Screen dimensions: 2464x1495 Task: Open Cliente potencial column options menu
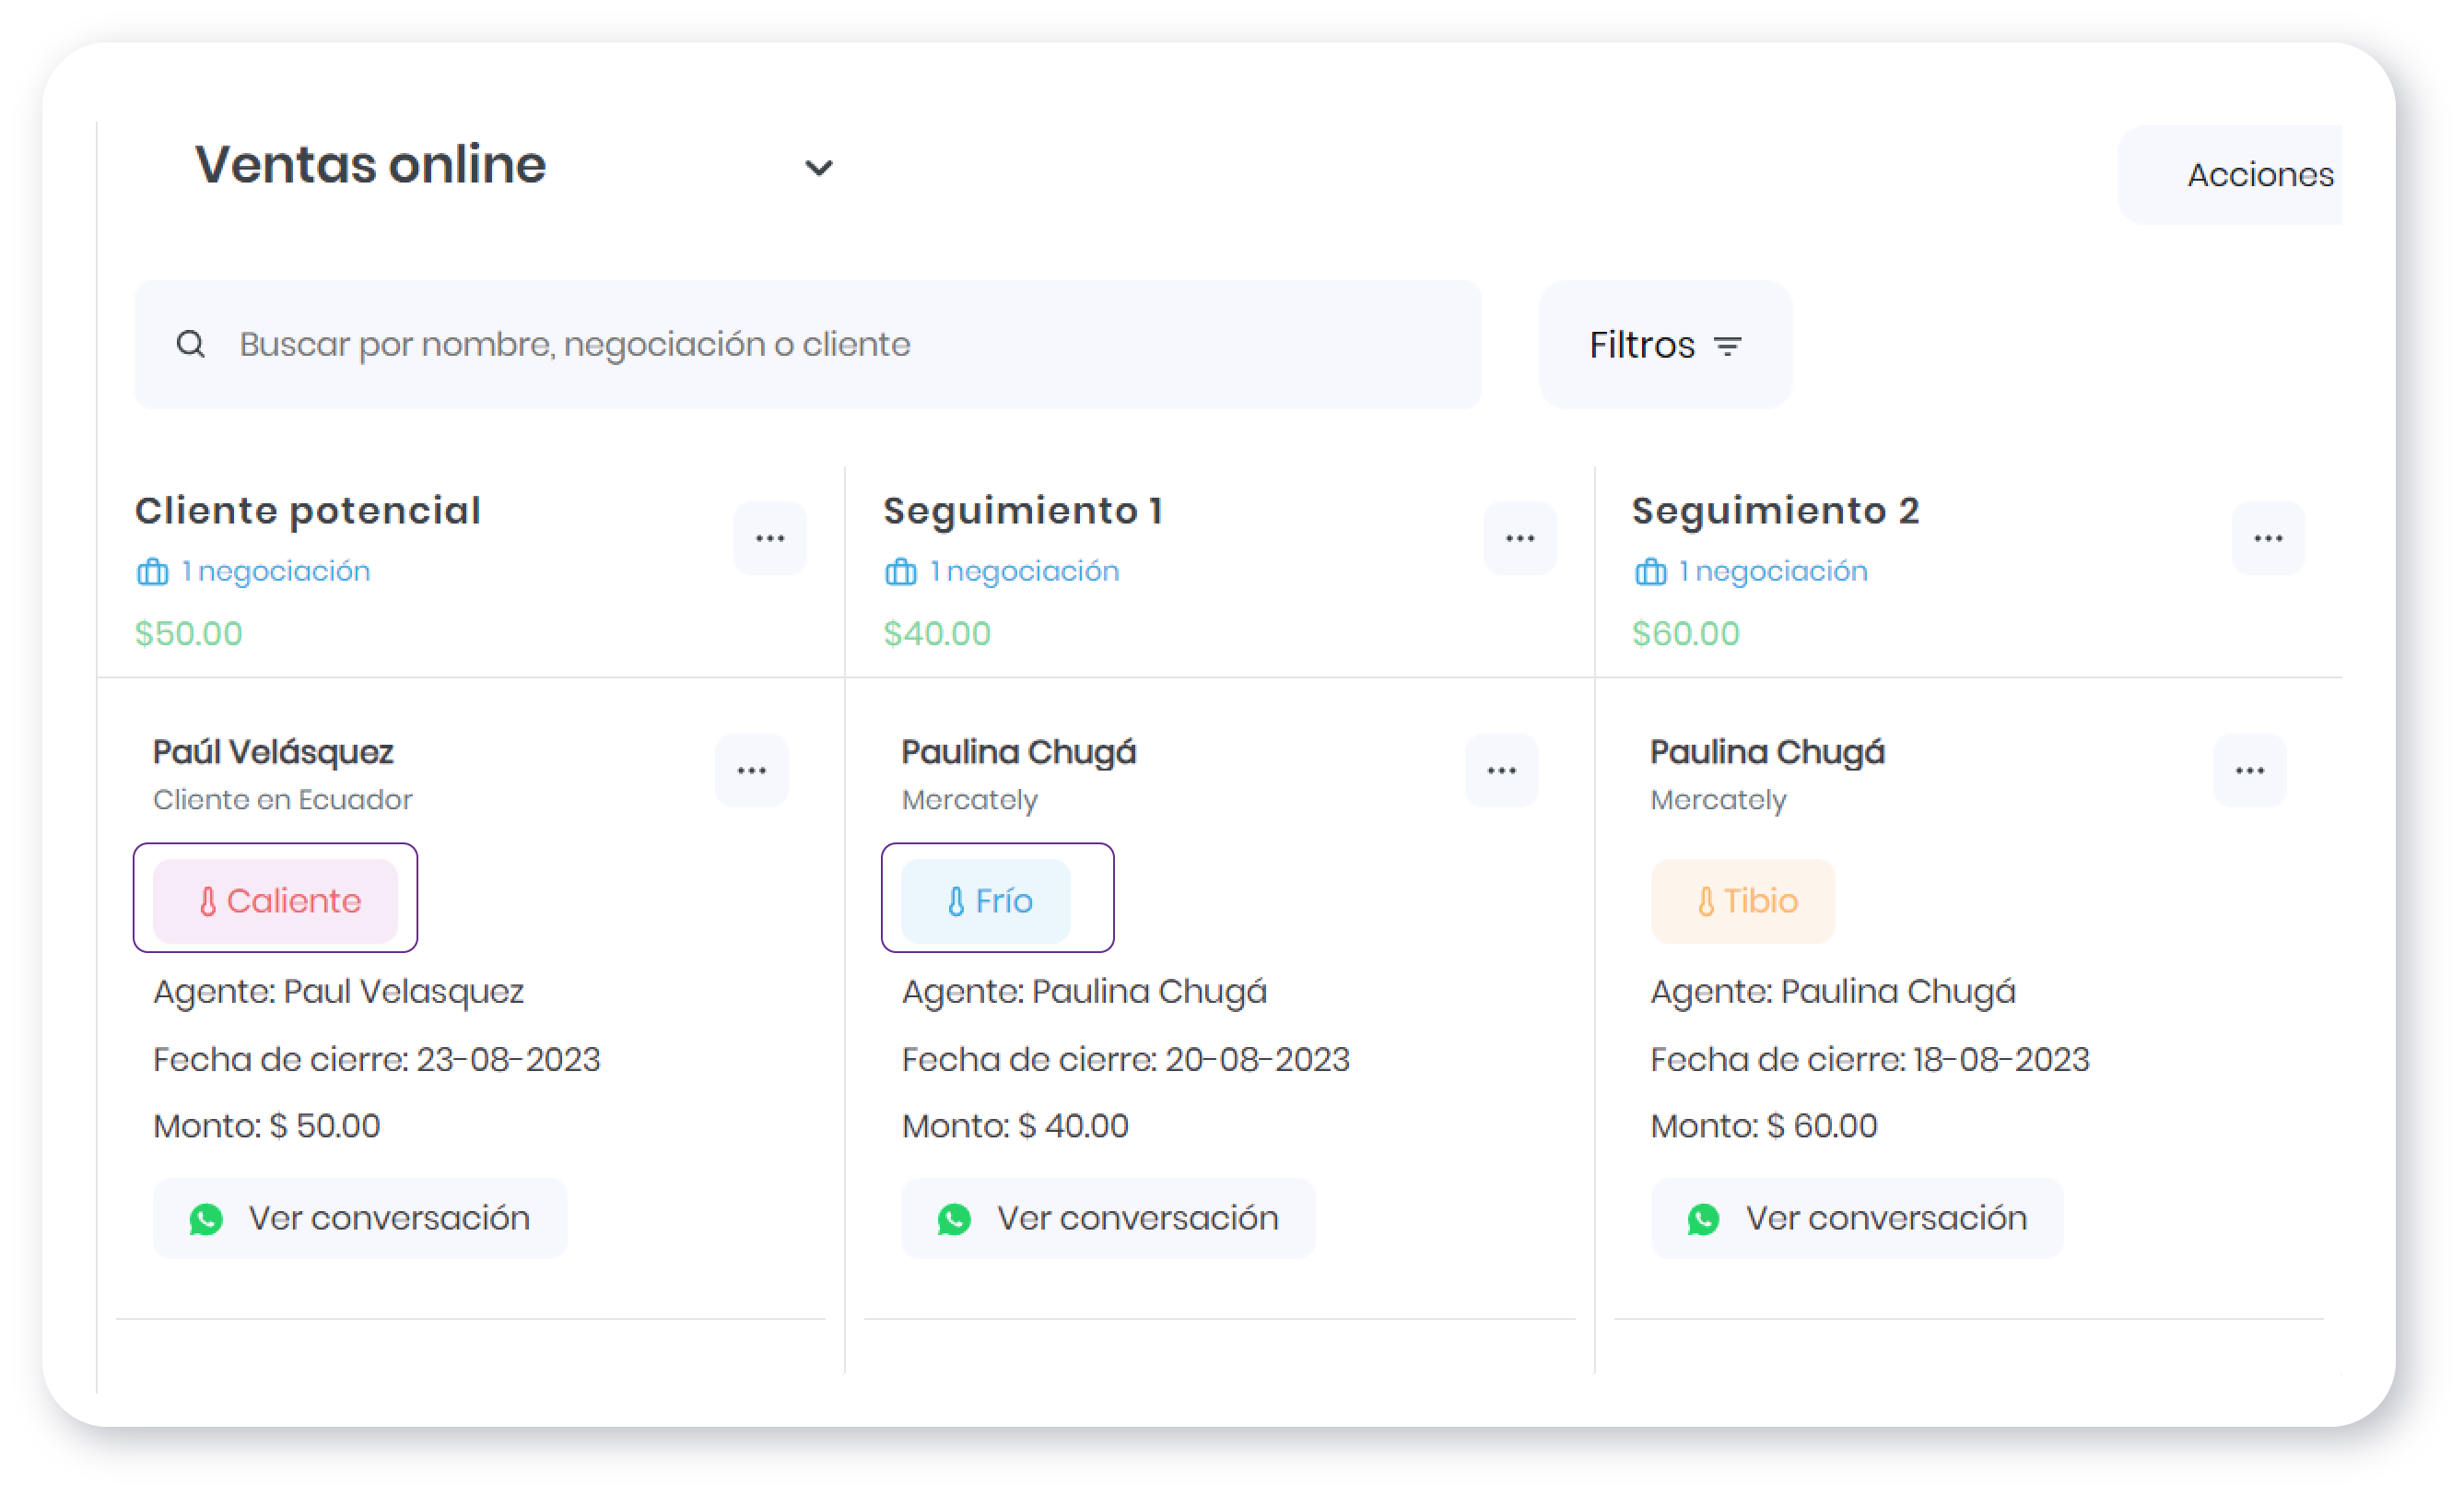[769, 538]
